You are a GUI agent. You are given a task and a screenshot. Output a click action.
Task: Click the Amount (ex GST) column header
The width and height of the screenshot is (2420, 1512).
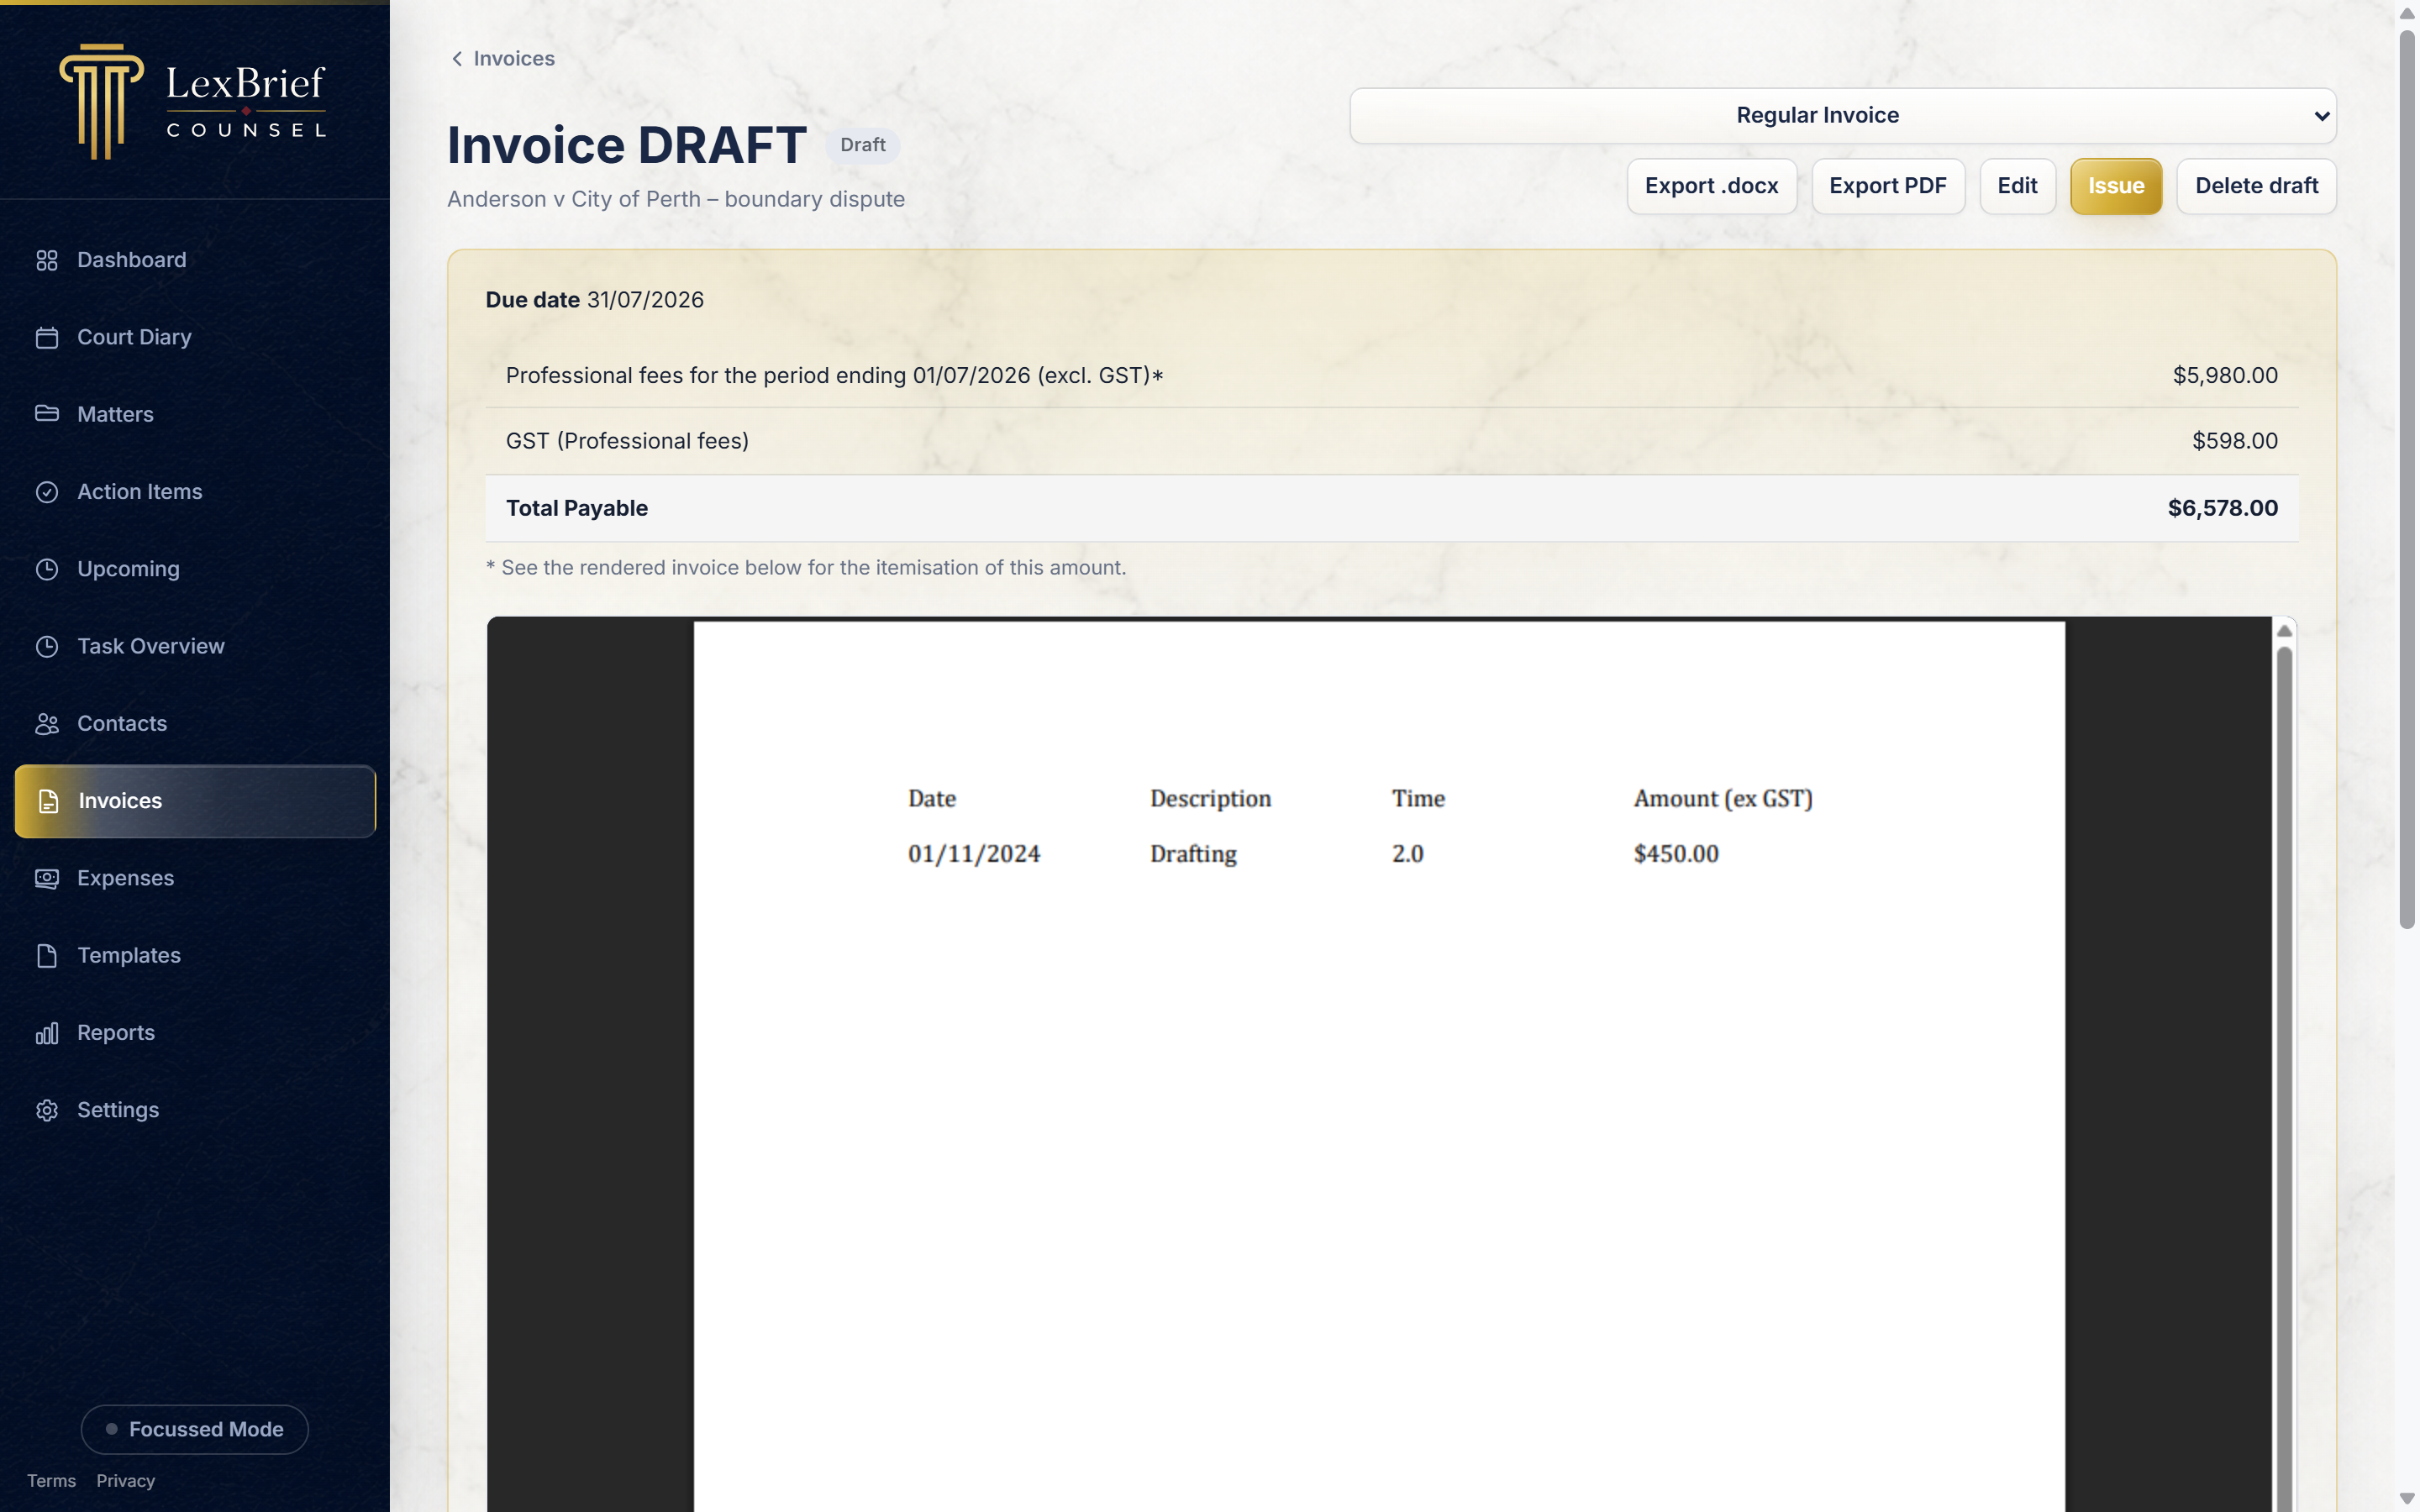click(x=1723, y=799)
